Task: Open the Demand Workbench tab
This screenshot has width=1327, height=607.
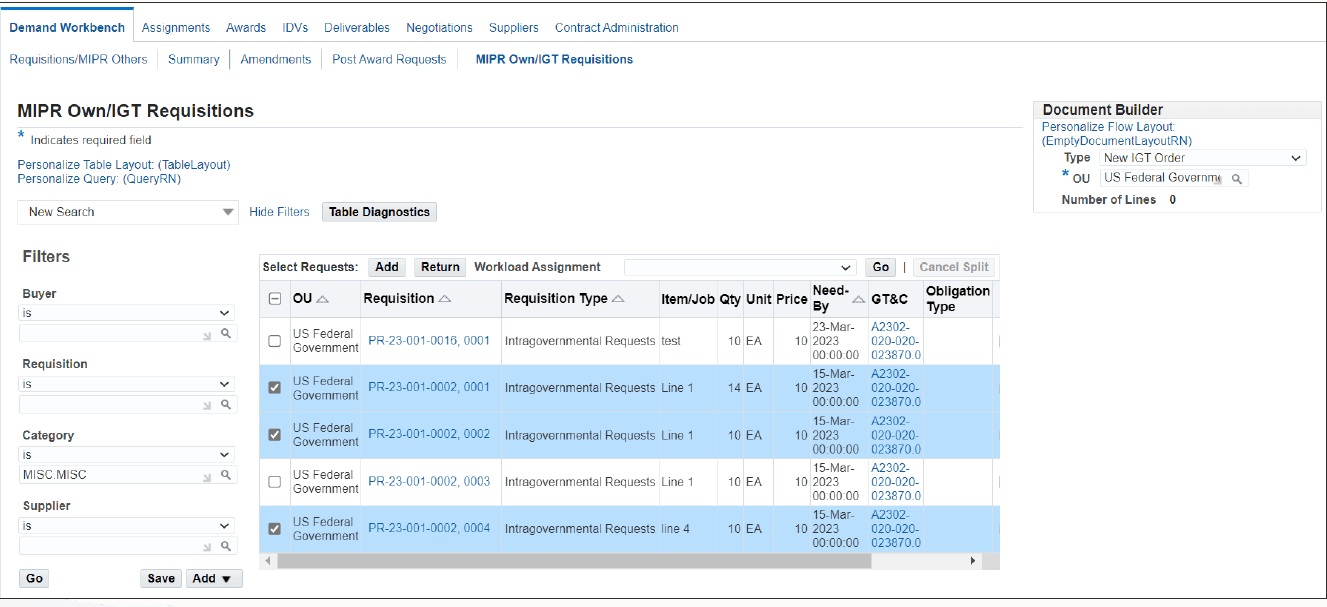Action: tap(67, 28)
